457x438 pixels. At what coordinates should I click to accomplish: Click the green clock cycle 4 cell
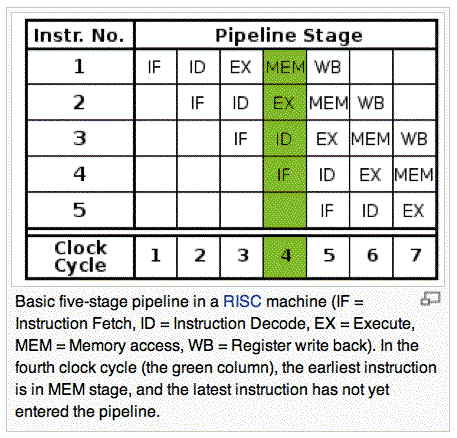(x=285, y=257)
